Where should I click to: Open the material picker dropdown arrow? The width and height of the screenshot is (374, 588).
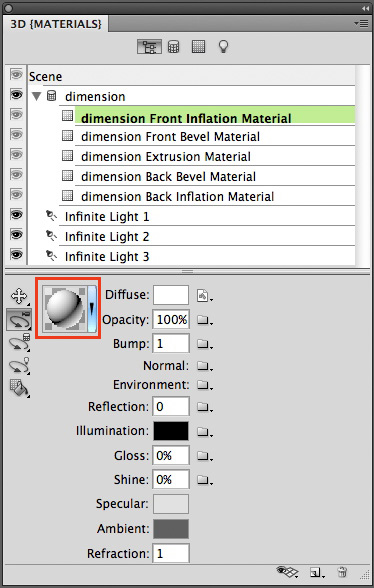tap(92, 309)
